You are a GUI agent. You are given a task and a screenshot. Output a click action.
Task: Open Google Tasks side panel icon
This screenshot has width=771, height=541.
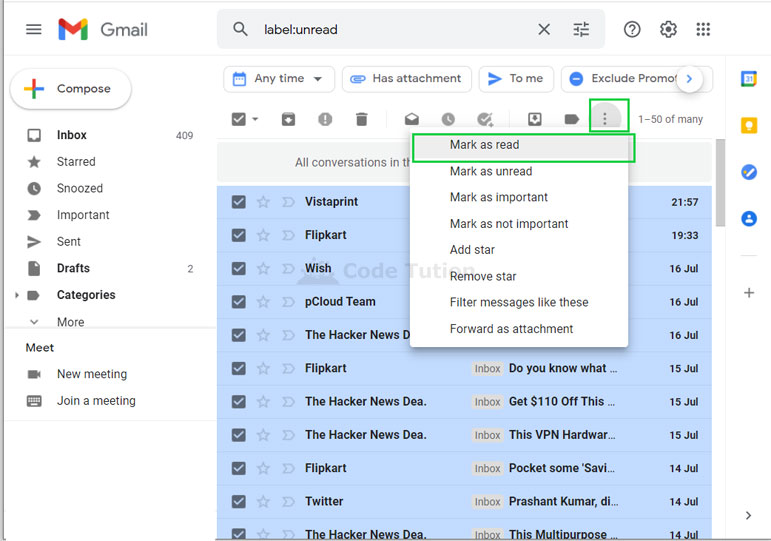tap(749, 172)
